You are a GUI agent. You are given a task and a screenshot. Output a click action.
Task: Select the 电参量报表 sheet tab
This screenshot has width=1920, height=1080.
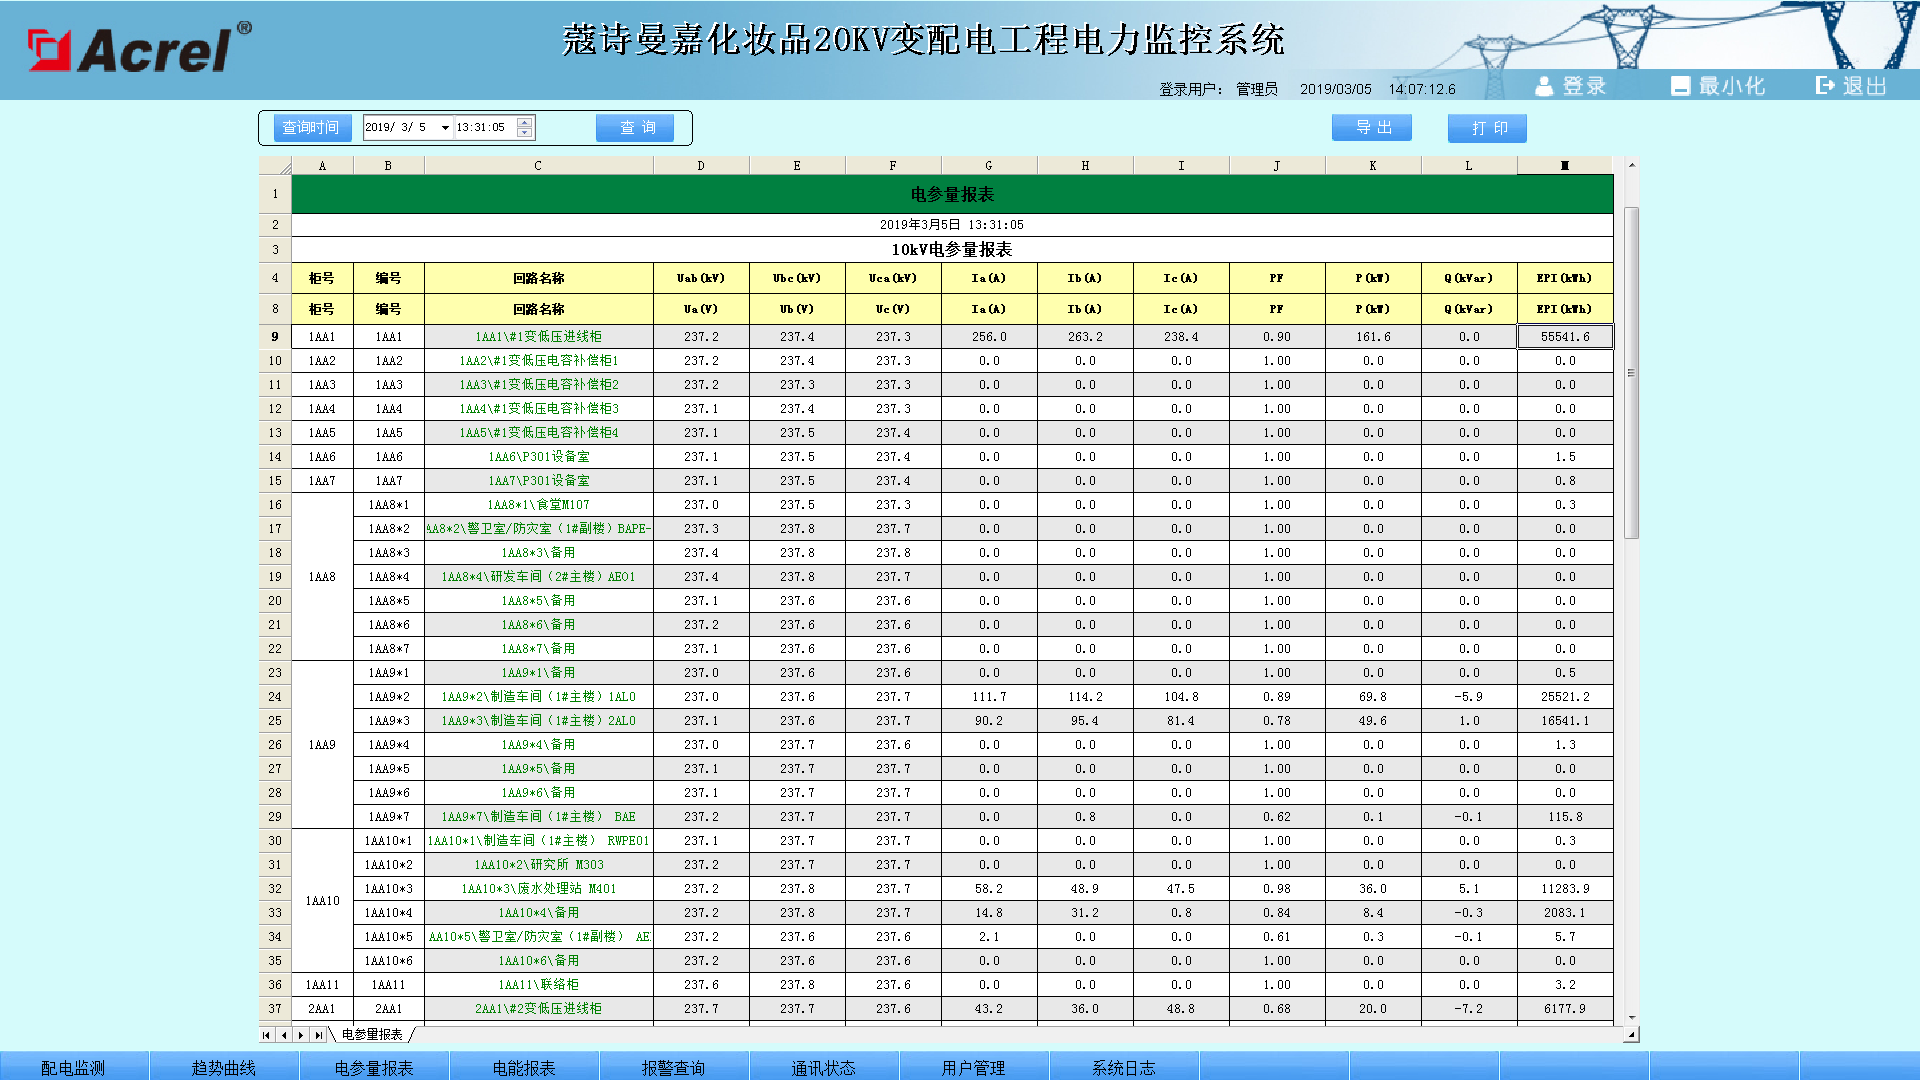pyautogui.click(x=372, y=1035)
